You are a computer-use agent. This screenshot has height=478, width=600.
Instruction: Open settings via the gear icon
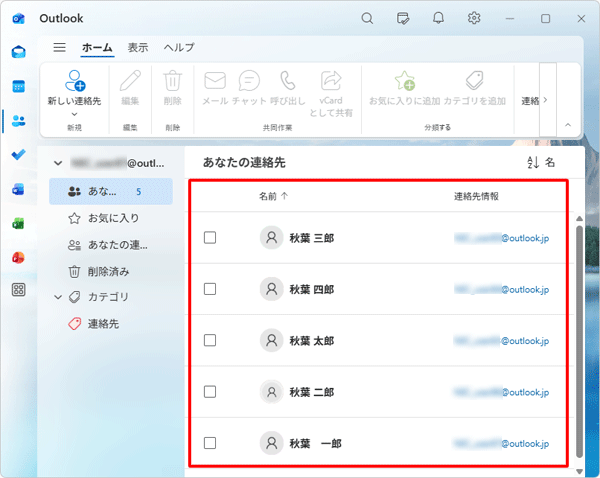click(x=474, y=18)
